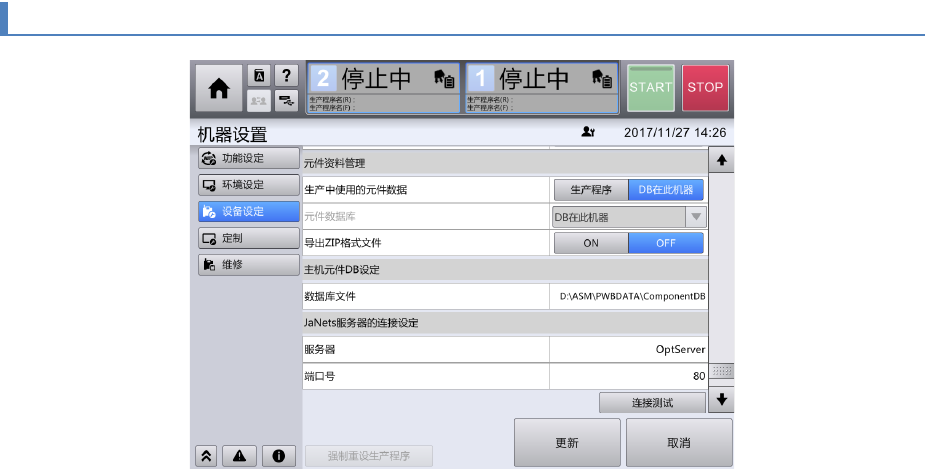Viewport: 925px width, 469px height.
Task: Click the icon on the 维修 button
Action: point(209,265)
